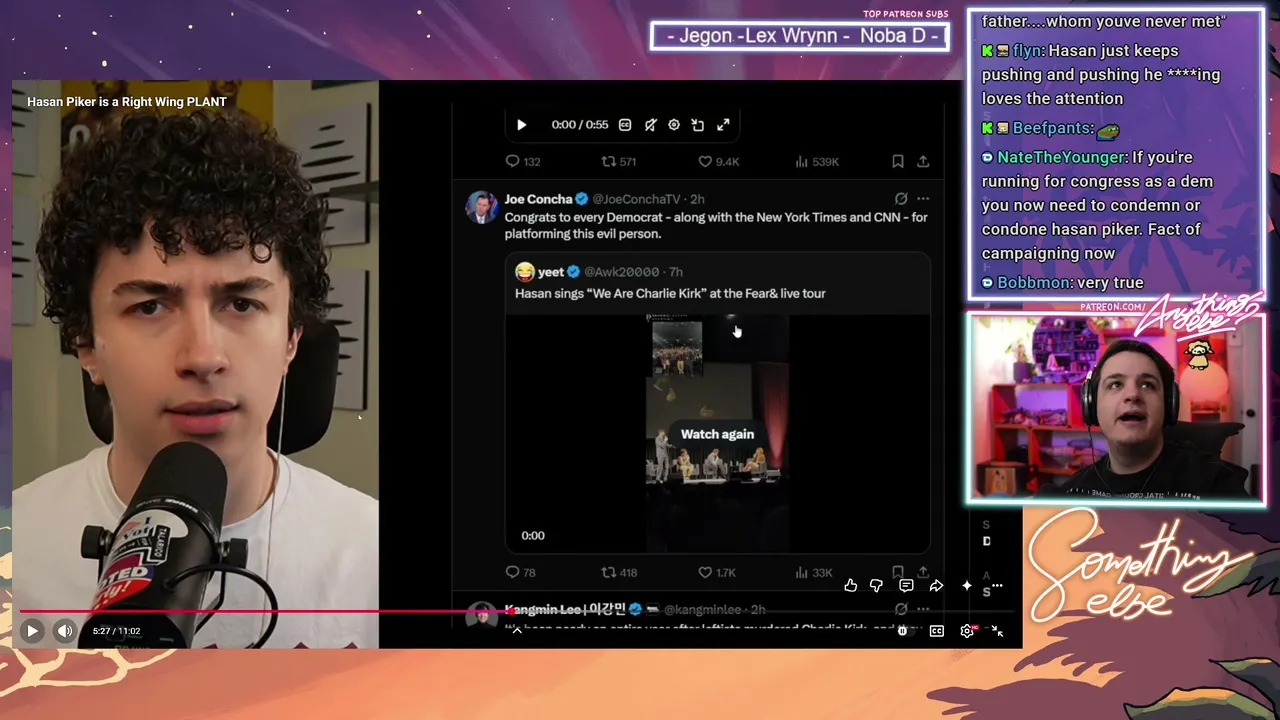Like the tweet with 9.4K likes

click(x=718, y=161)
